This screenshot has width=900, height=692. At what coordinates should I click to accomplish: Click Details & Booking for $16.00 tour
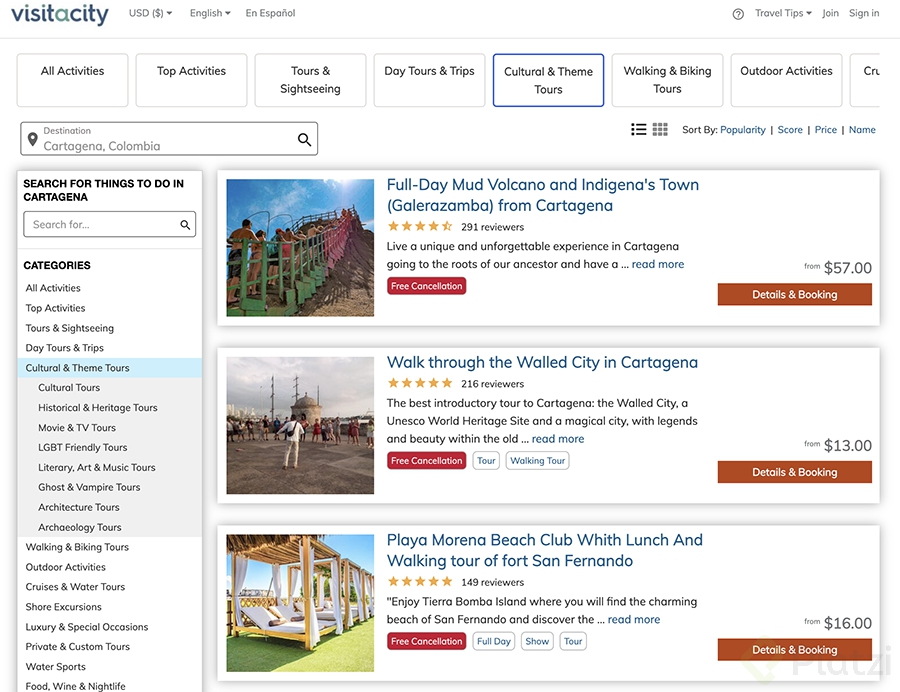794,650
